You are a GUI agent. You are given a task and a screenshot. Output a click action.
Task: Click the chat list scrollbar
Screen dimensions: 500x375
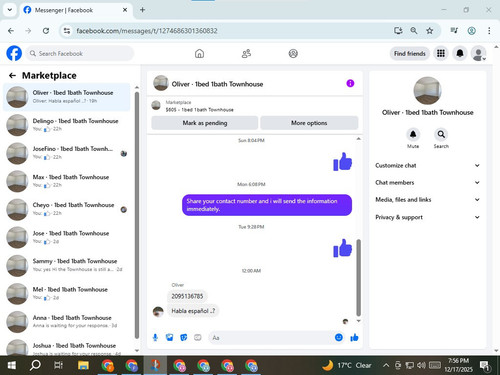coord(137,215)
